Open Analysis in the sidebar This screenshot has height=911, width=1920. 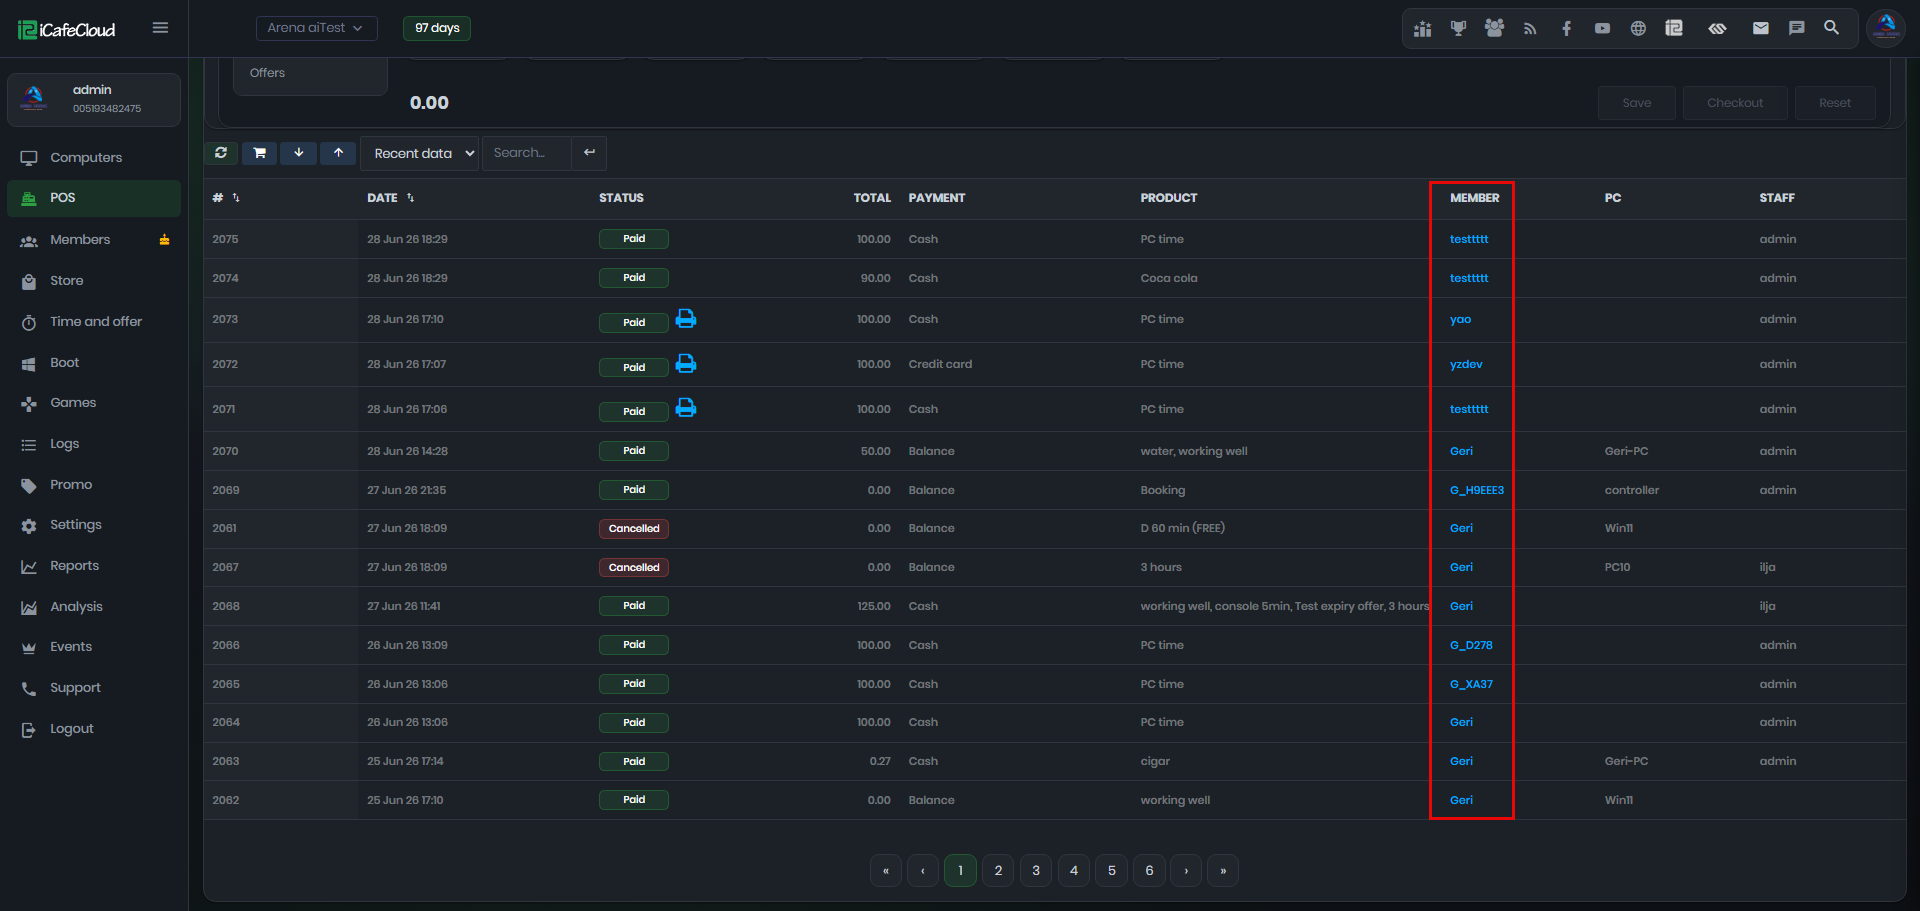click(x=94, y=607)
